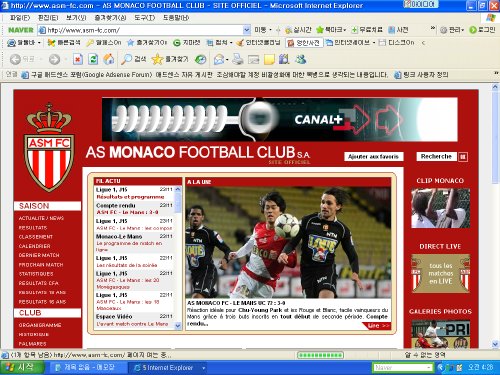Click the Refresh page toolbar icon
This screenshot has width=500, height=375.
point(93,59)
